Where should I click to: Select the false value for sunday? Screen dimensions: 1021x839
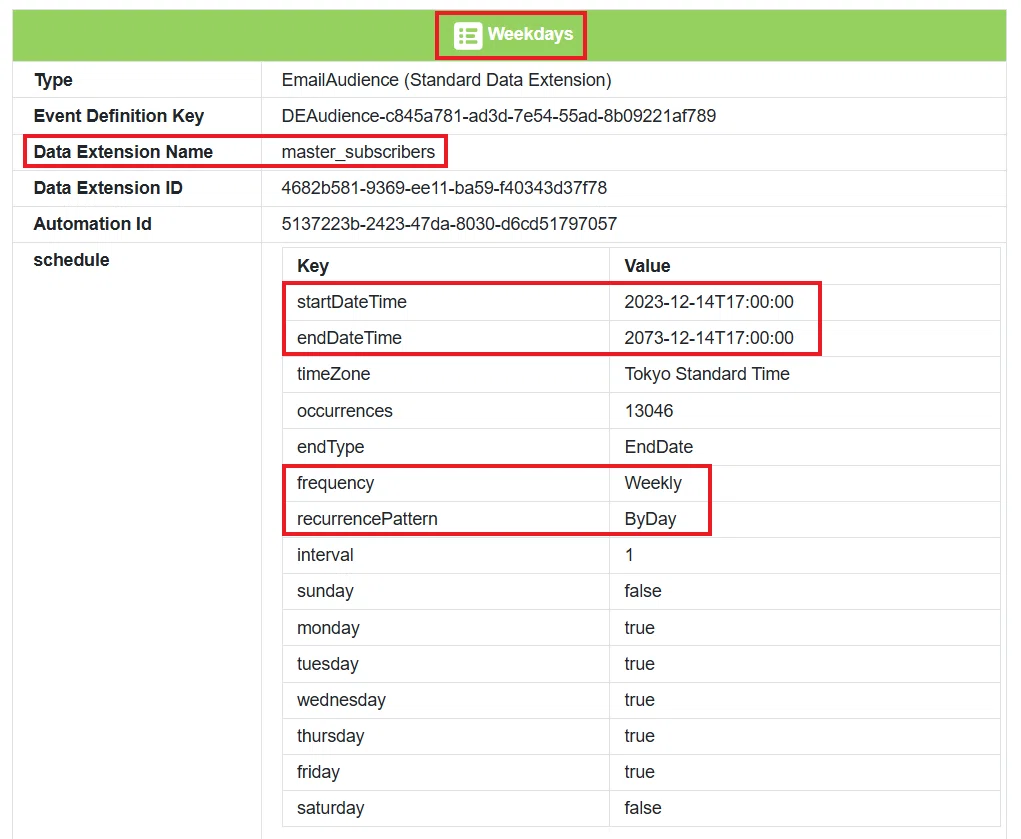click(643, 591)
